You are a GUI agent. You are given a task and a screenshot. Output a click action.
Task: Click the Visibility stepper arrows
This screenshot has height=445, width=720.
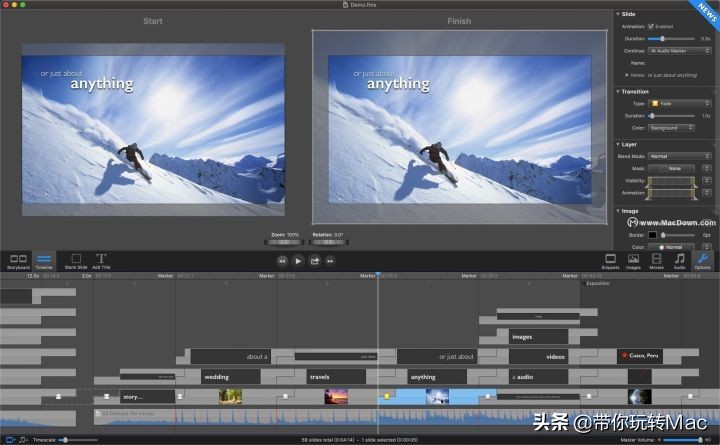click(x=707, y=181)
